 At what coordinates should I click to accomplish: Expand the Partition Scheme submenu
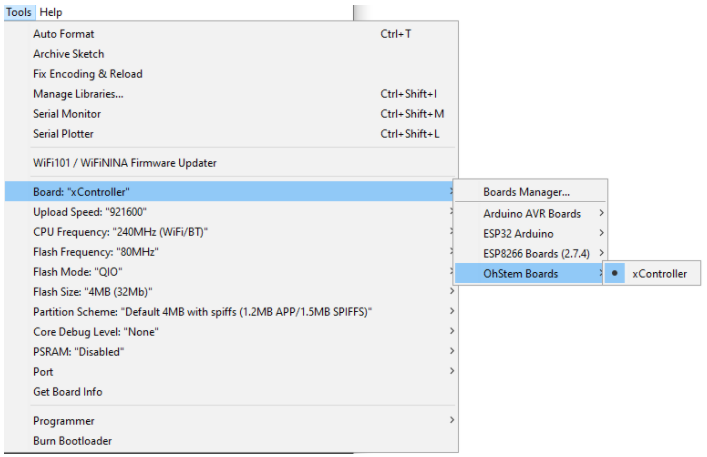pyautogui.click(x=202, y=312)
